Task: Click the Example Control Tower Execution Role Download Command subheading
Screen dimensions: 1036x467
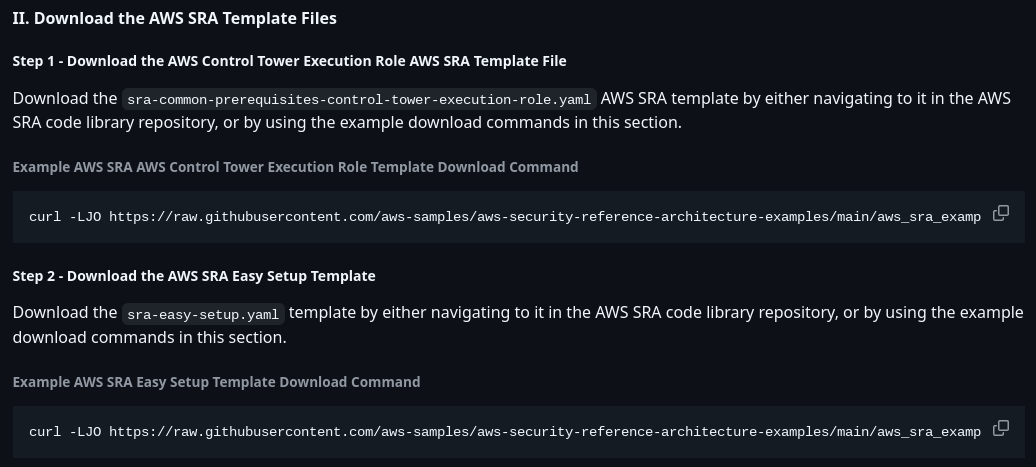Action: [x=295, y=167]
